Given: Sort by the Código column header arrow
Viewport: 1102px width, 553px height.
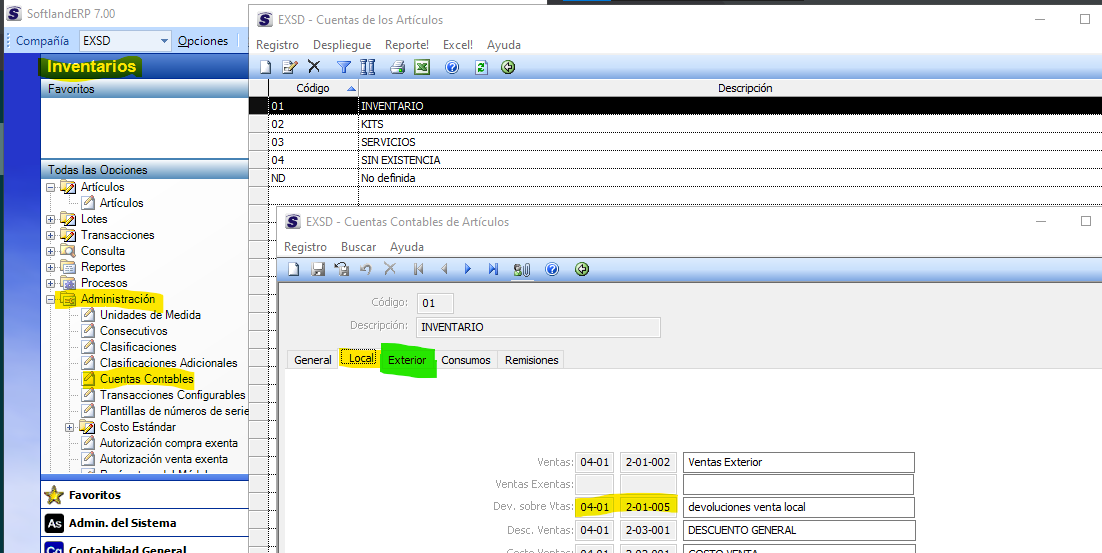Looking at the screenshot, I should click(351, 89).
